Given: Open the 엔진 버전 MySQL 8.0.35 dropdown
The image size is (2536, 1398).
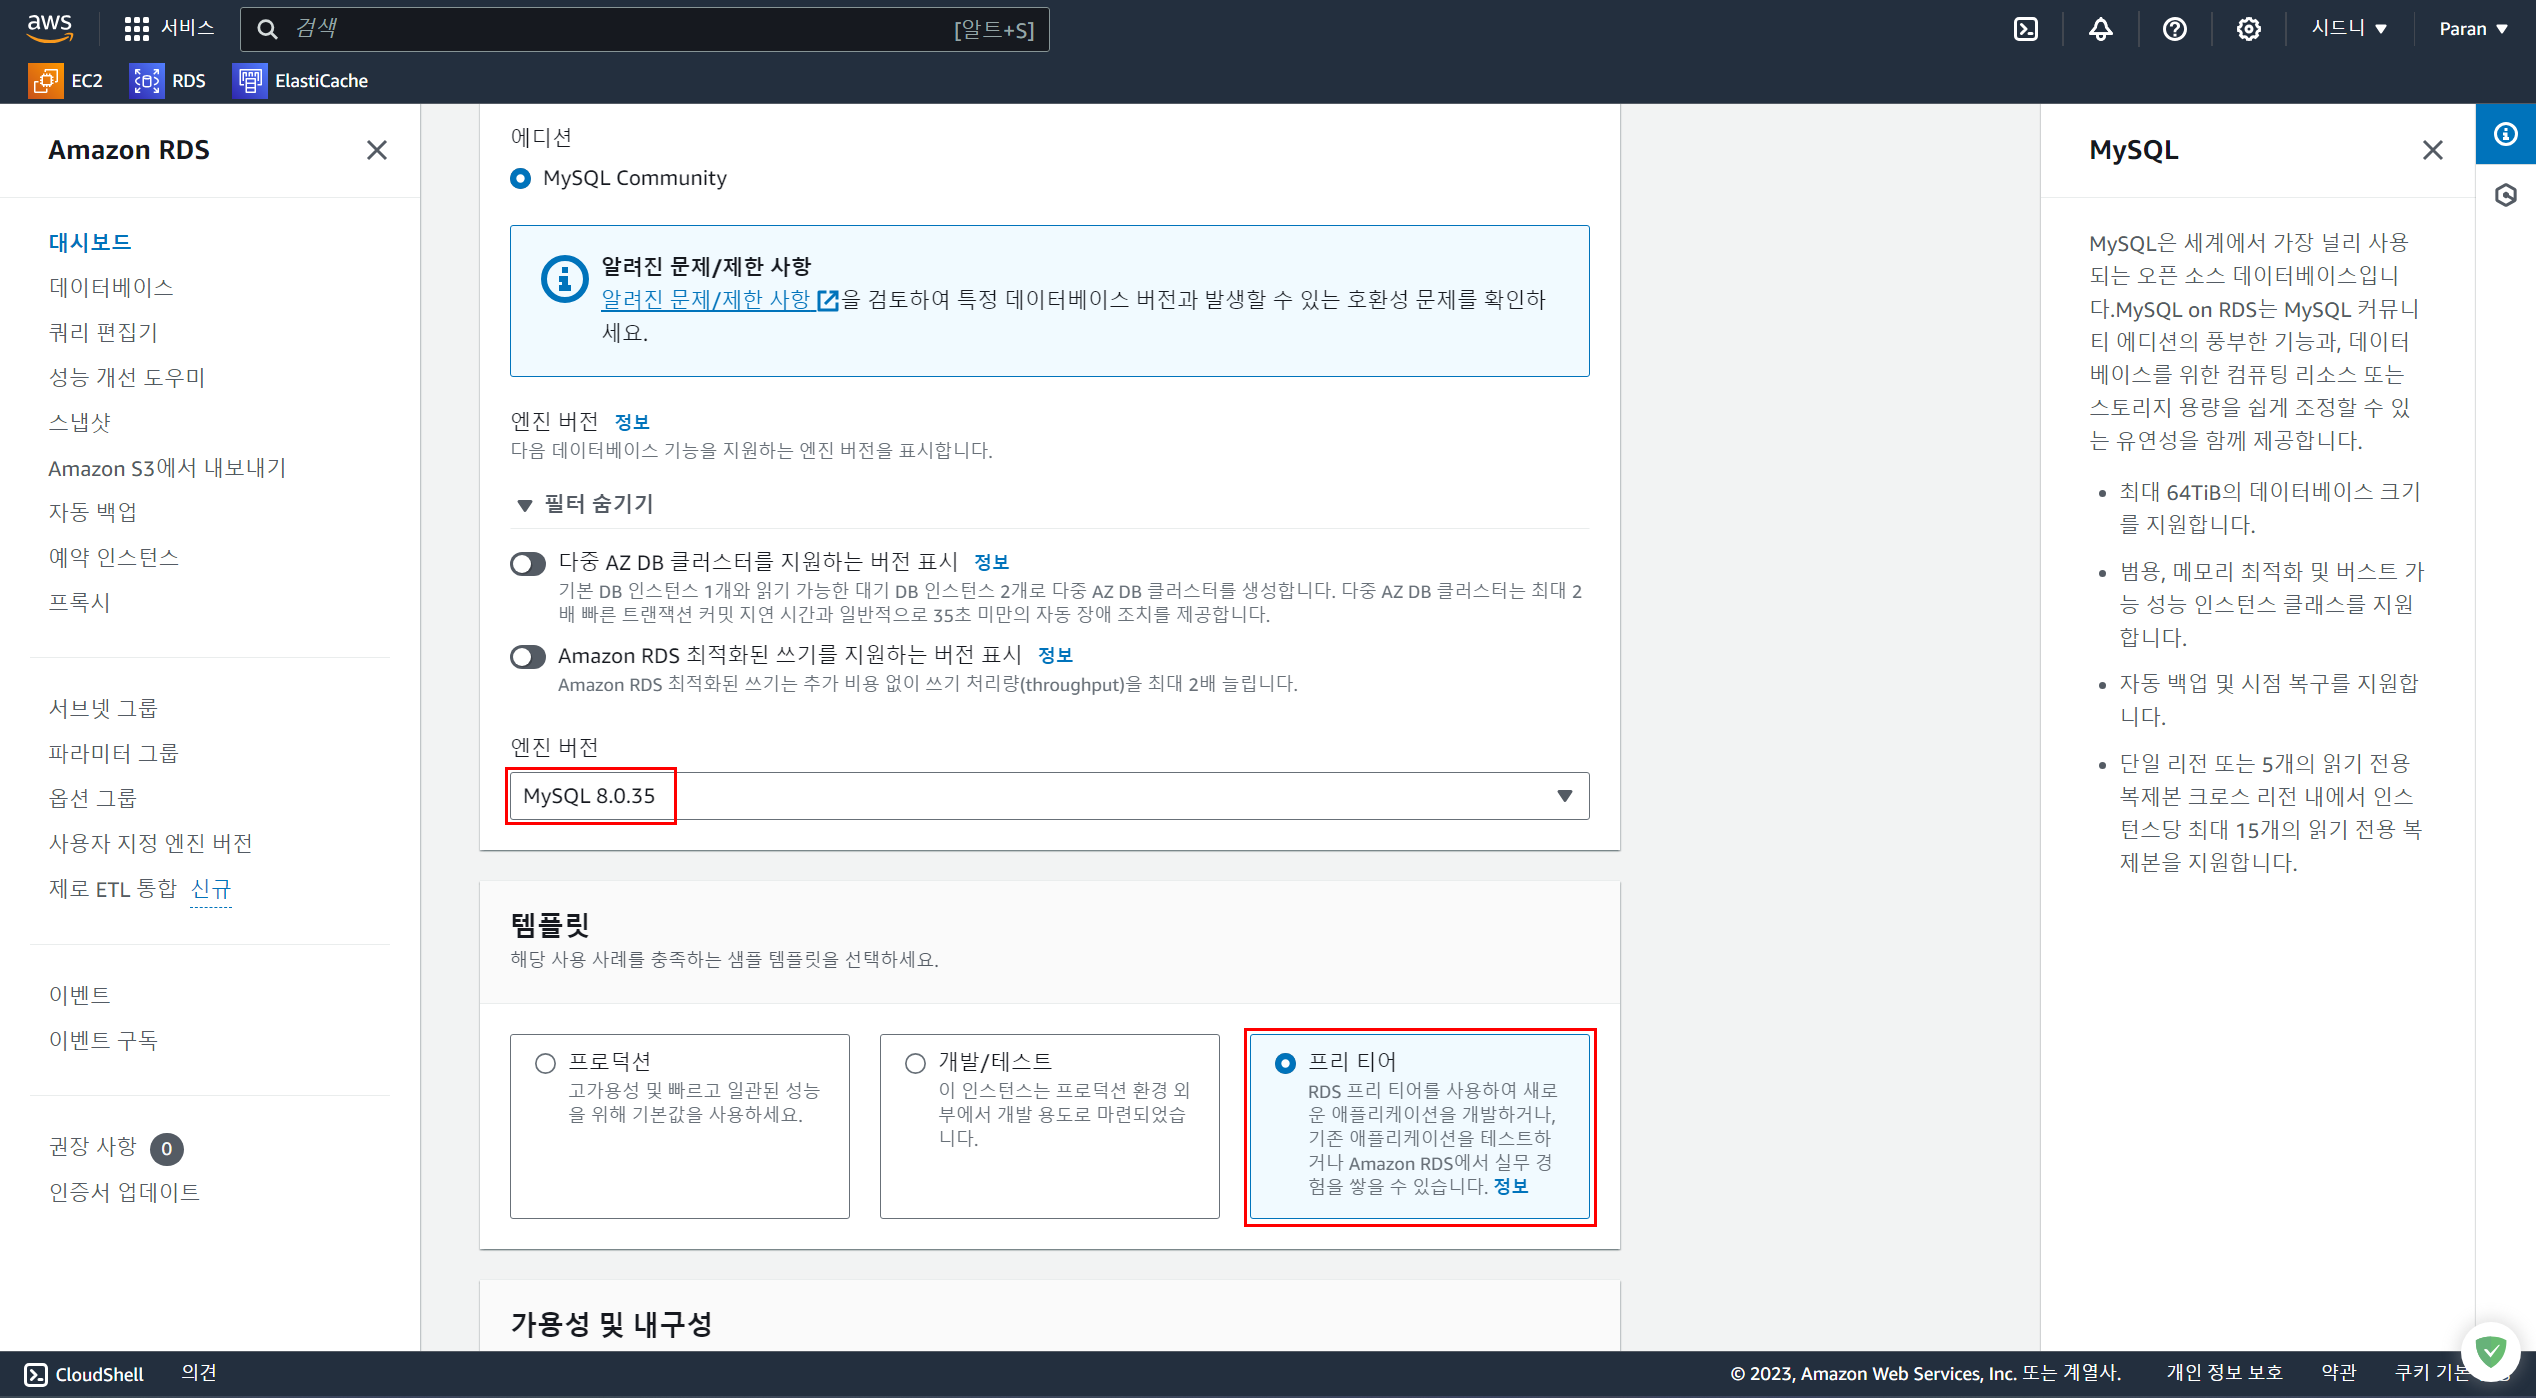Looking at the screenshot, I should (1049, 796).
